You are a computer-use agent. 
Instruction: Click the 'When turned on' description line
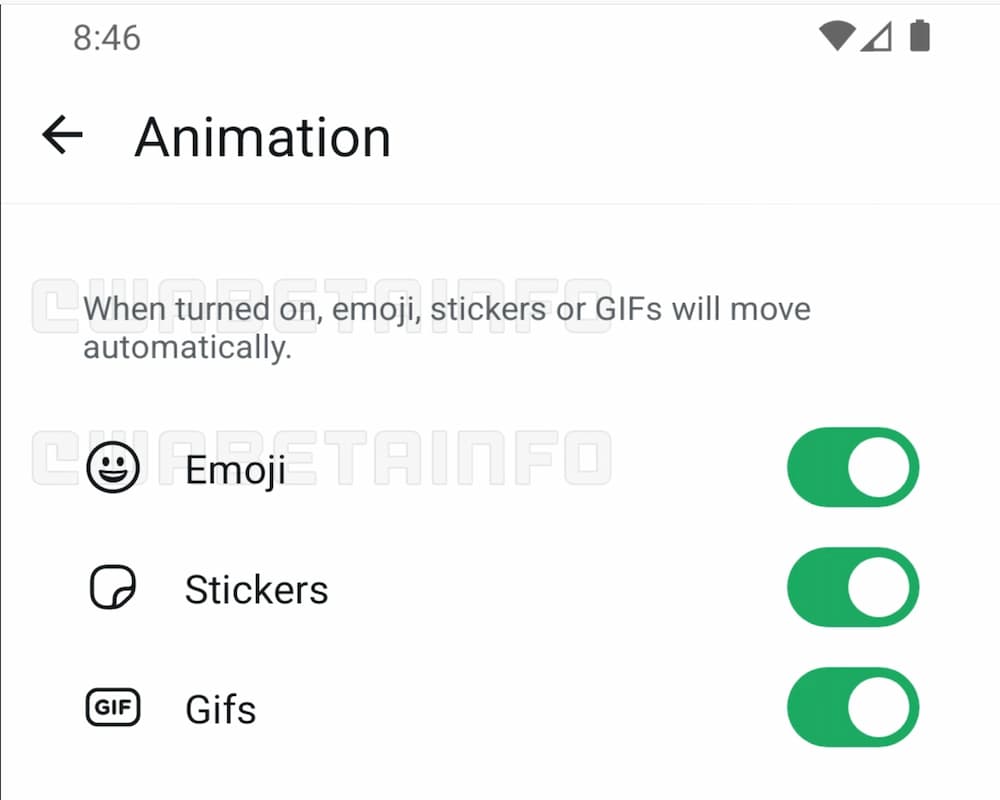[x=446, y=308]
